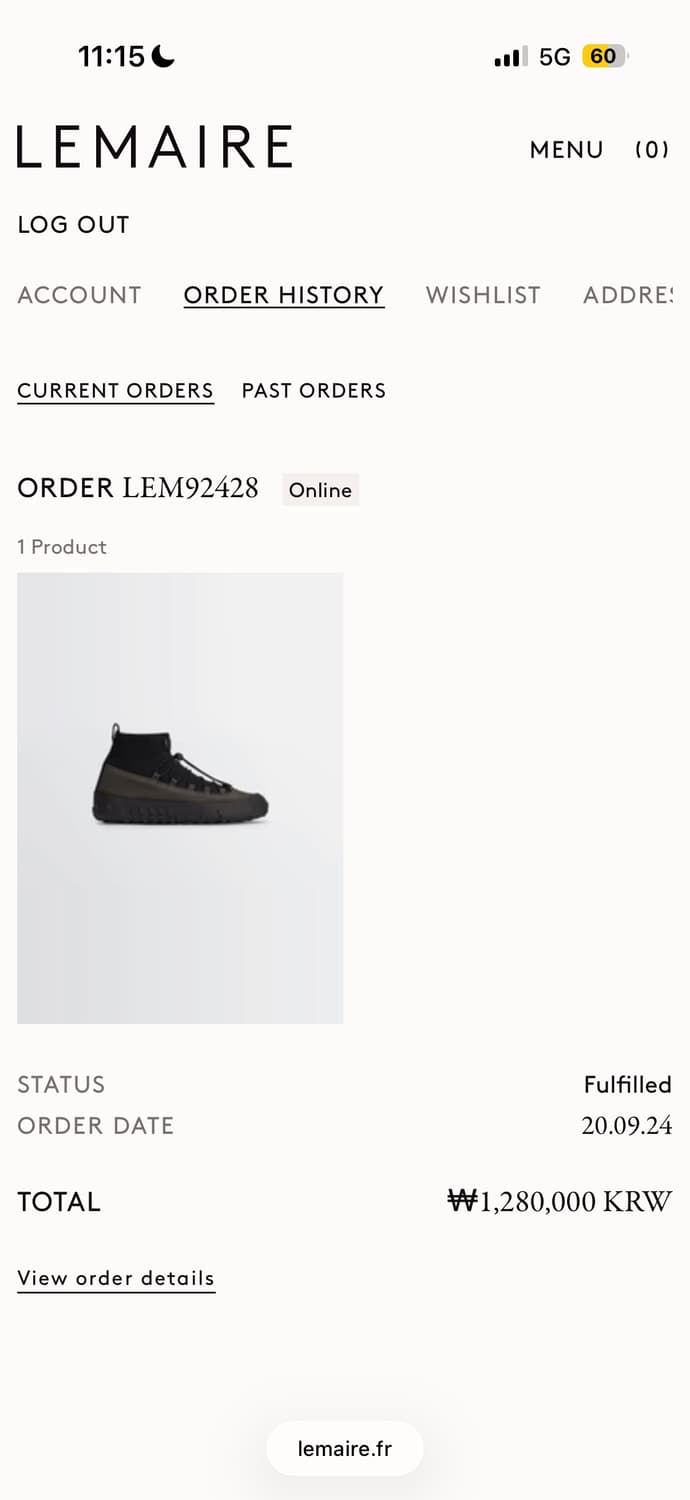The image size is (690, 1500).
Task: Click the LOG OUT link
Action: pos(74,225)
